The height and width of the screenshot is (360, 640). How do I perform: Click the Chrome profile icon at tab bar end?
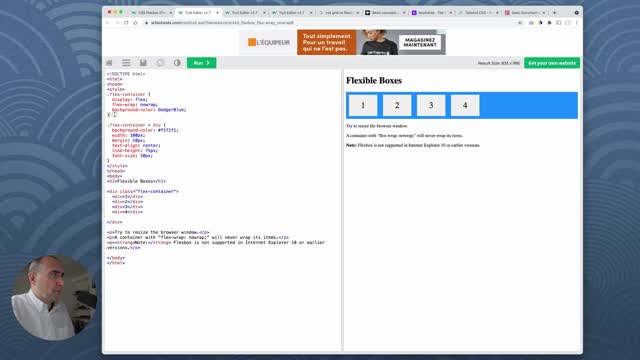pyautogui.click(x=576, y=13)
